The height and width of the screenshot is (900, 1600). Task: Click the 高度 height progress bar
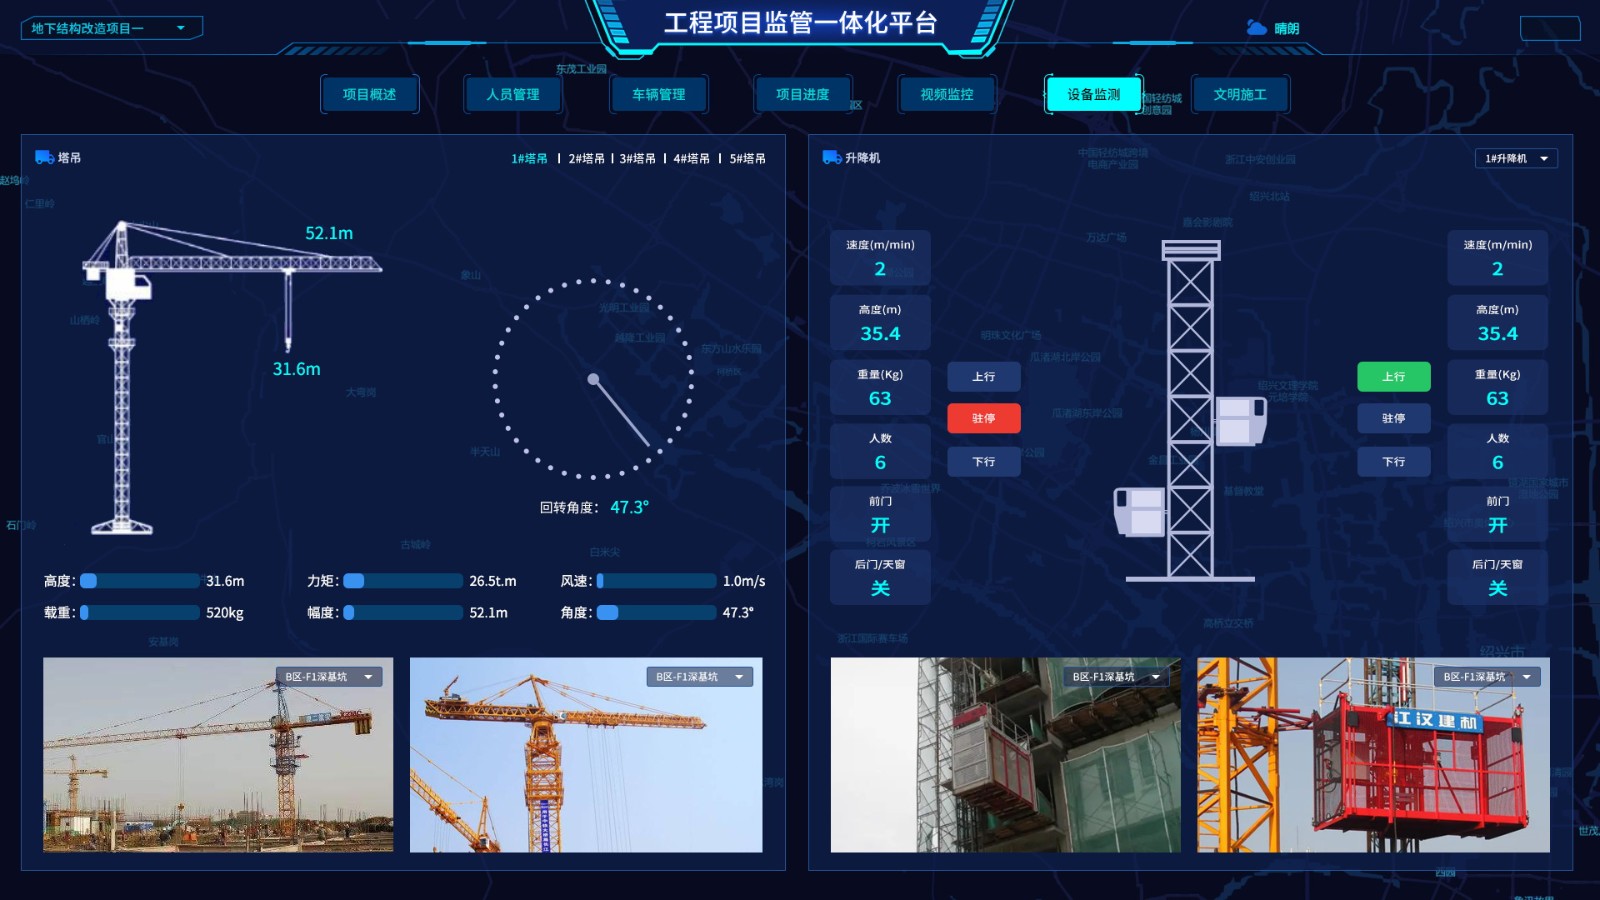coord(140,581)
